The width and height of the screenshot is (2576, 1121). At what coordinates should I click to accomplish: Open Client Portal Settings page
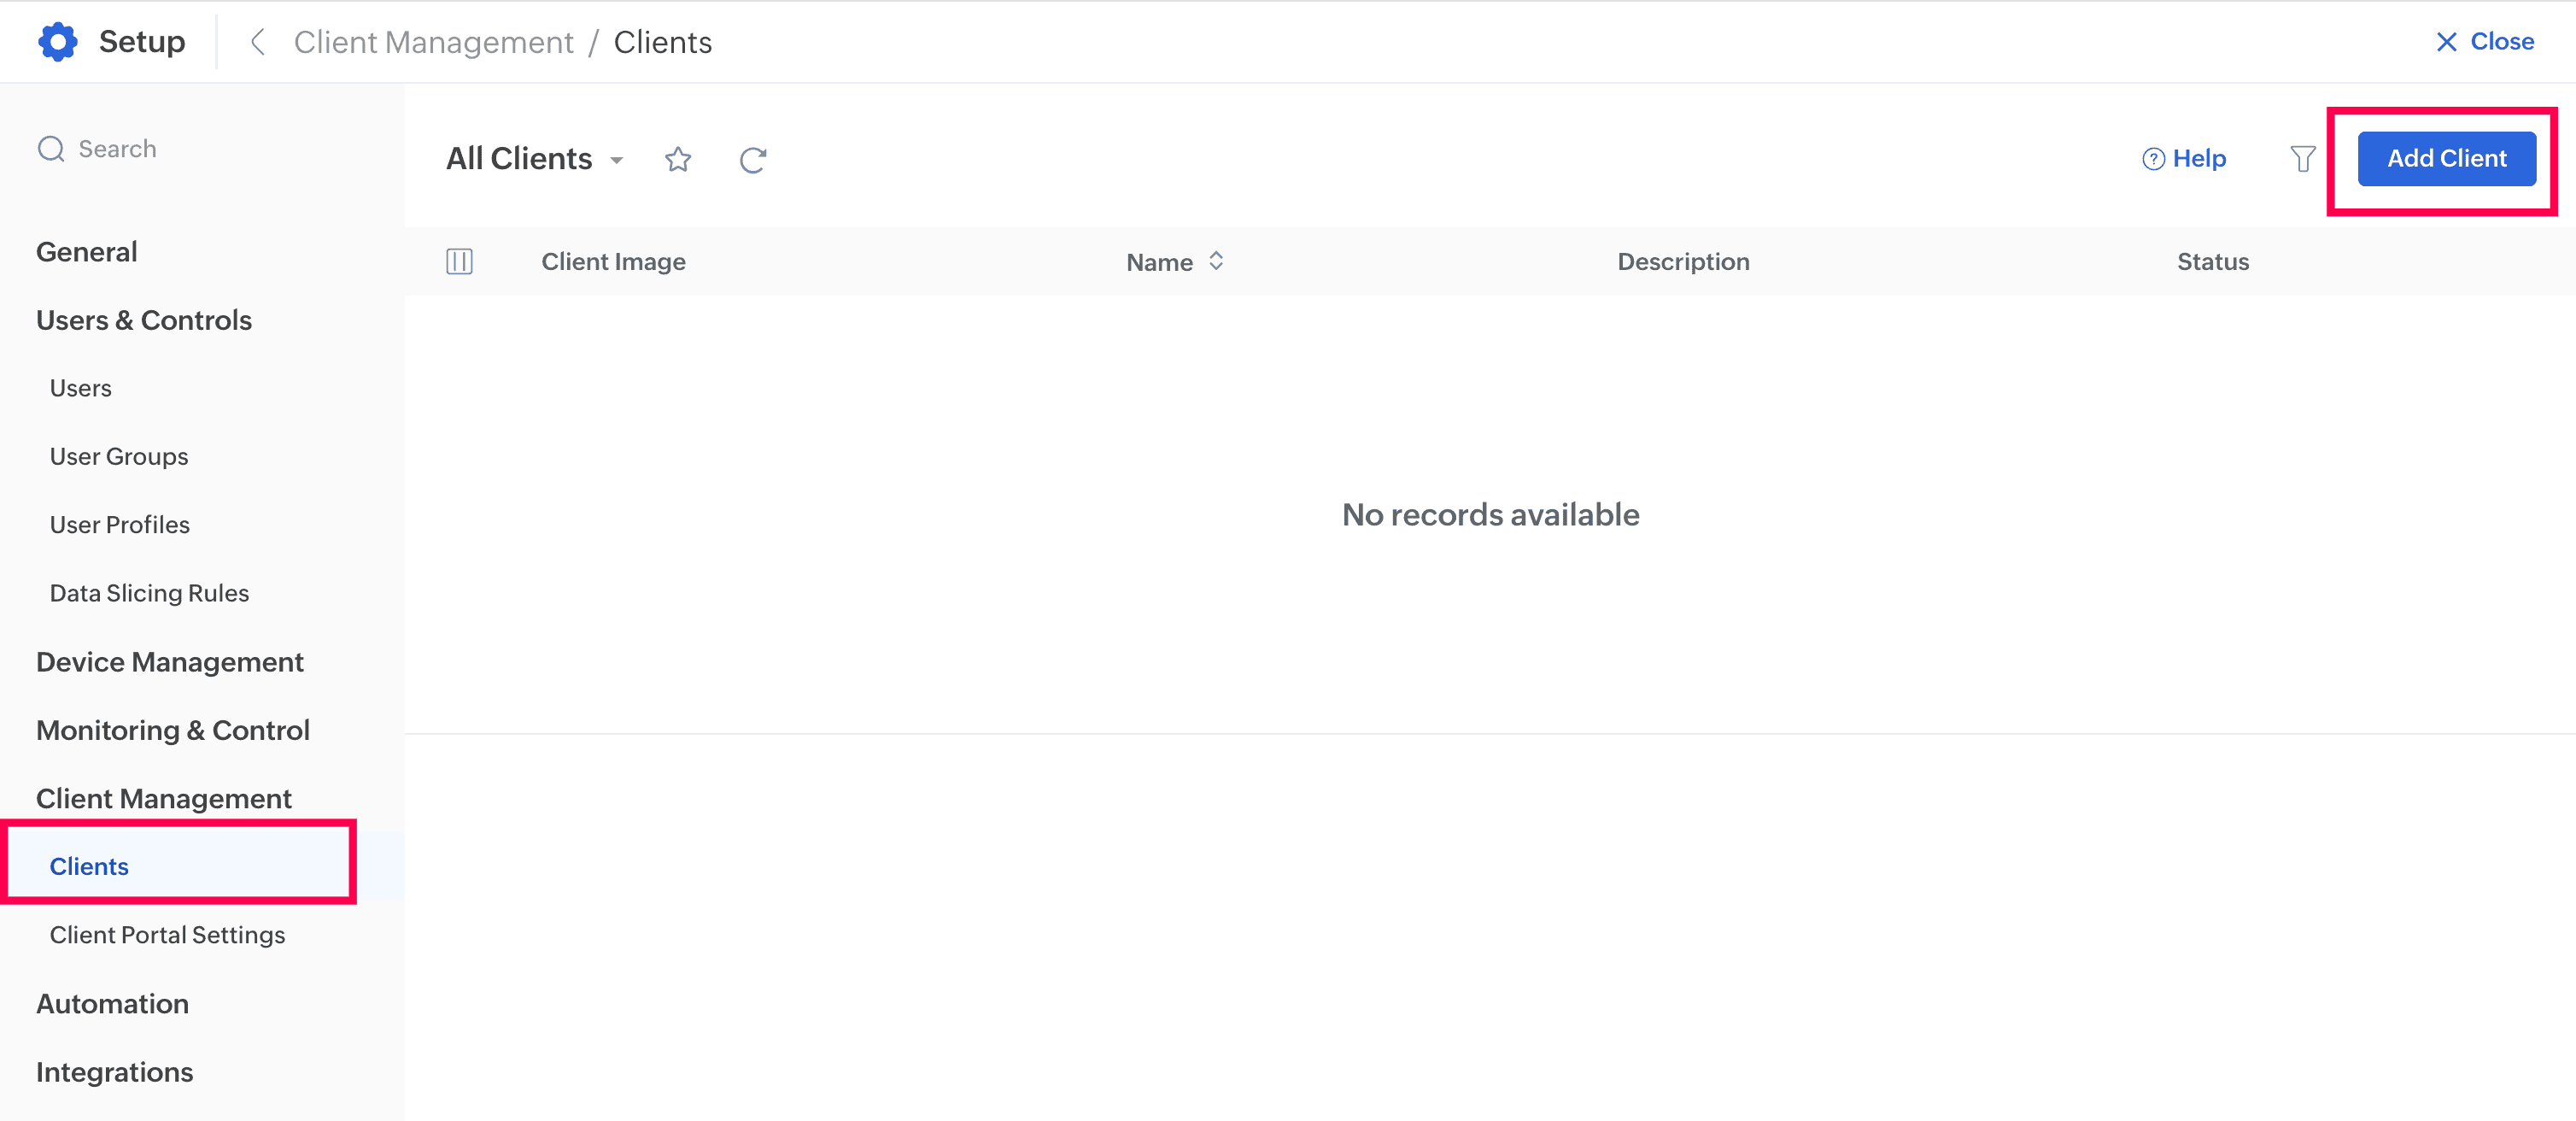(167, 935)
